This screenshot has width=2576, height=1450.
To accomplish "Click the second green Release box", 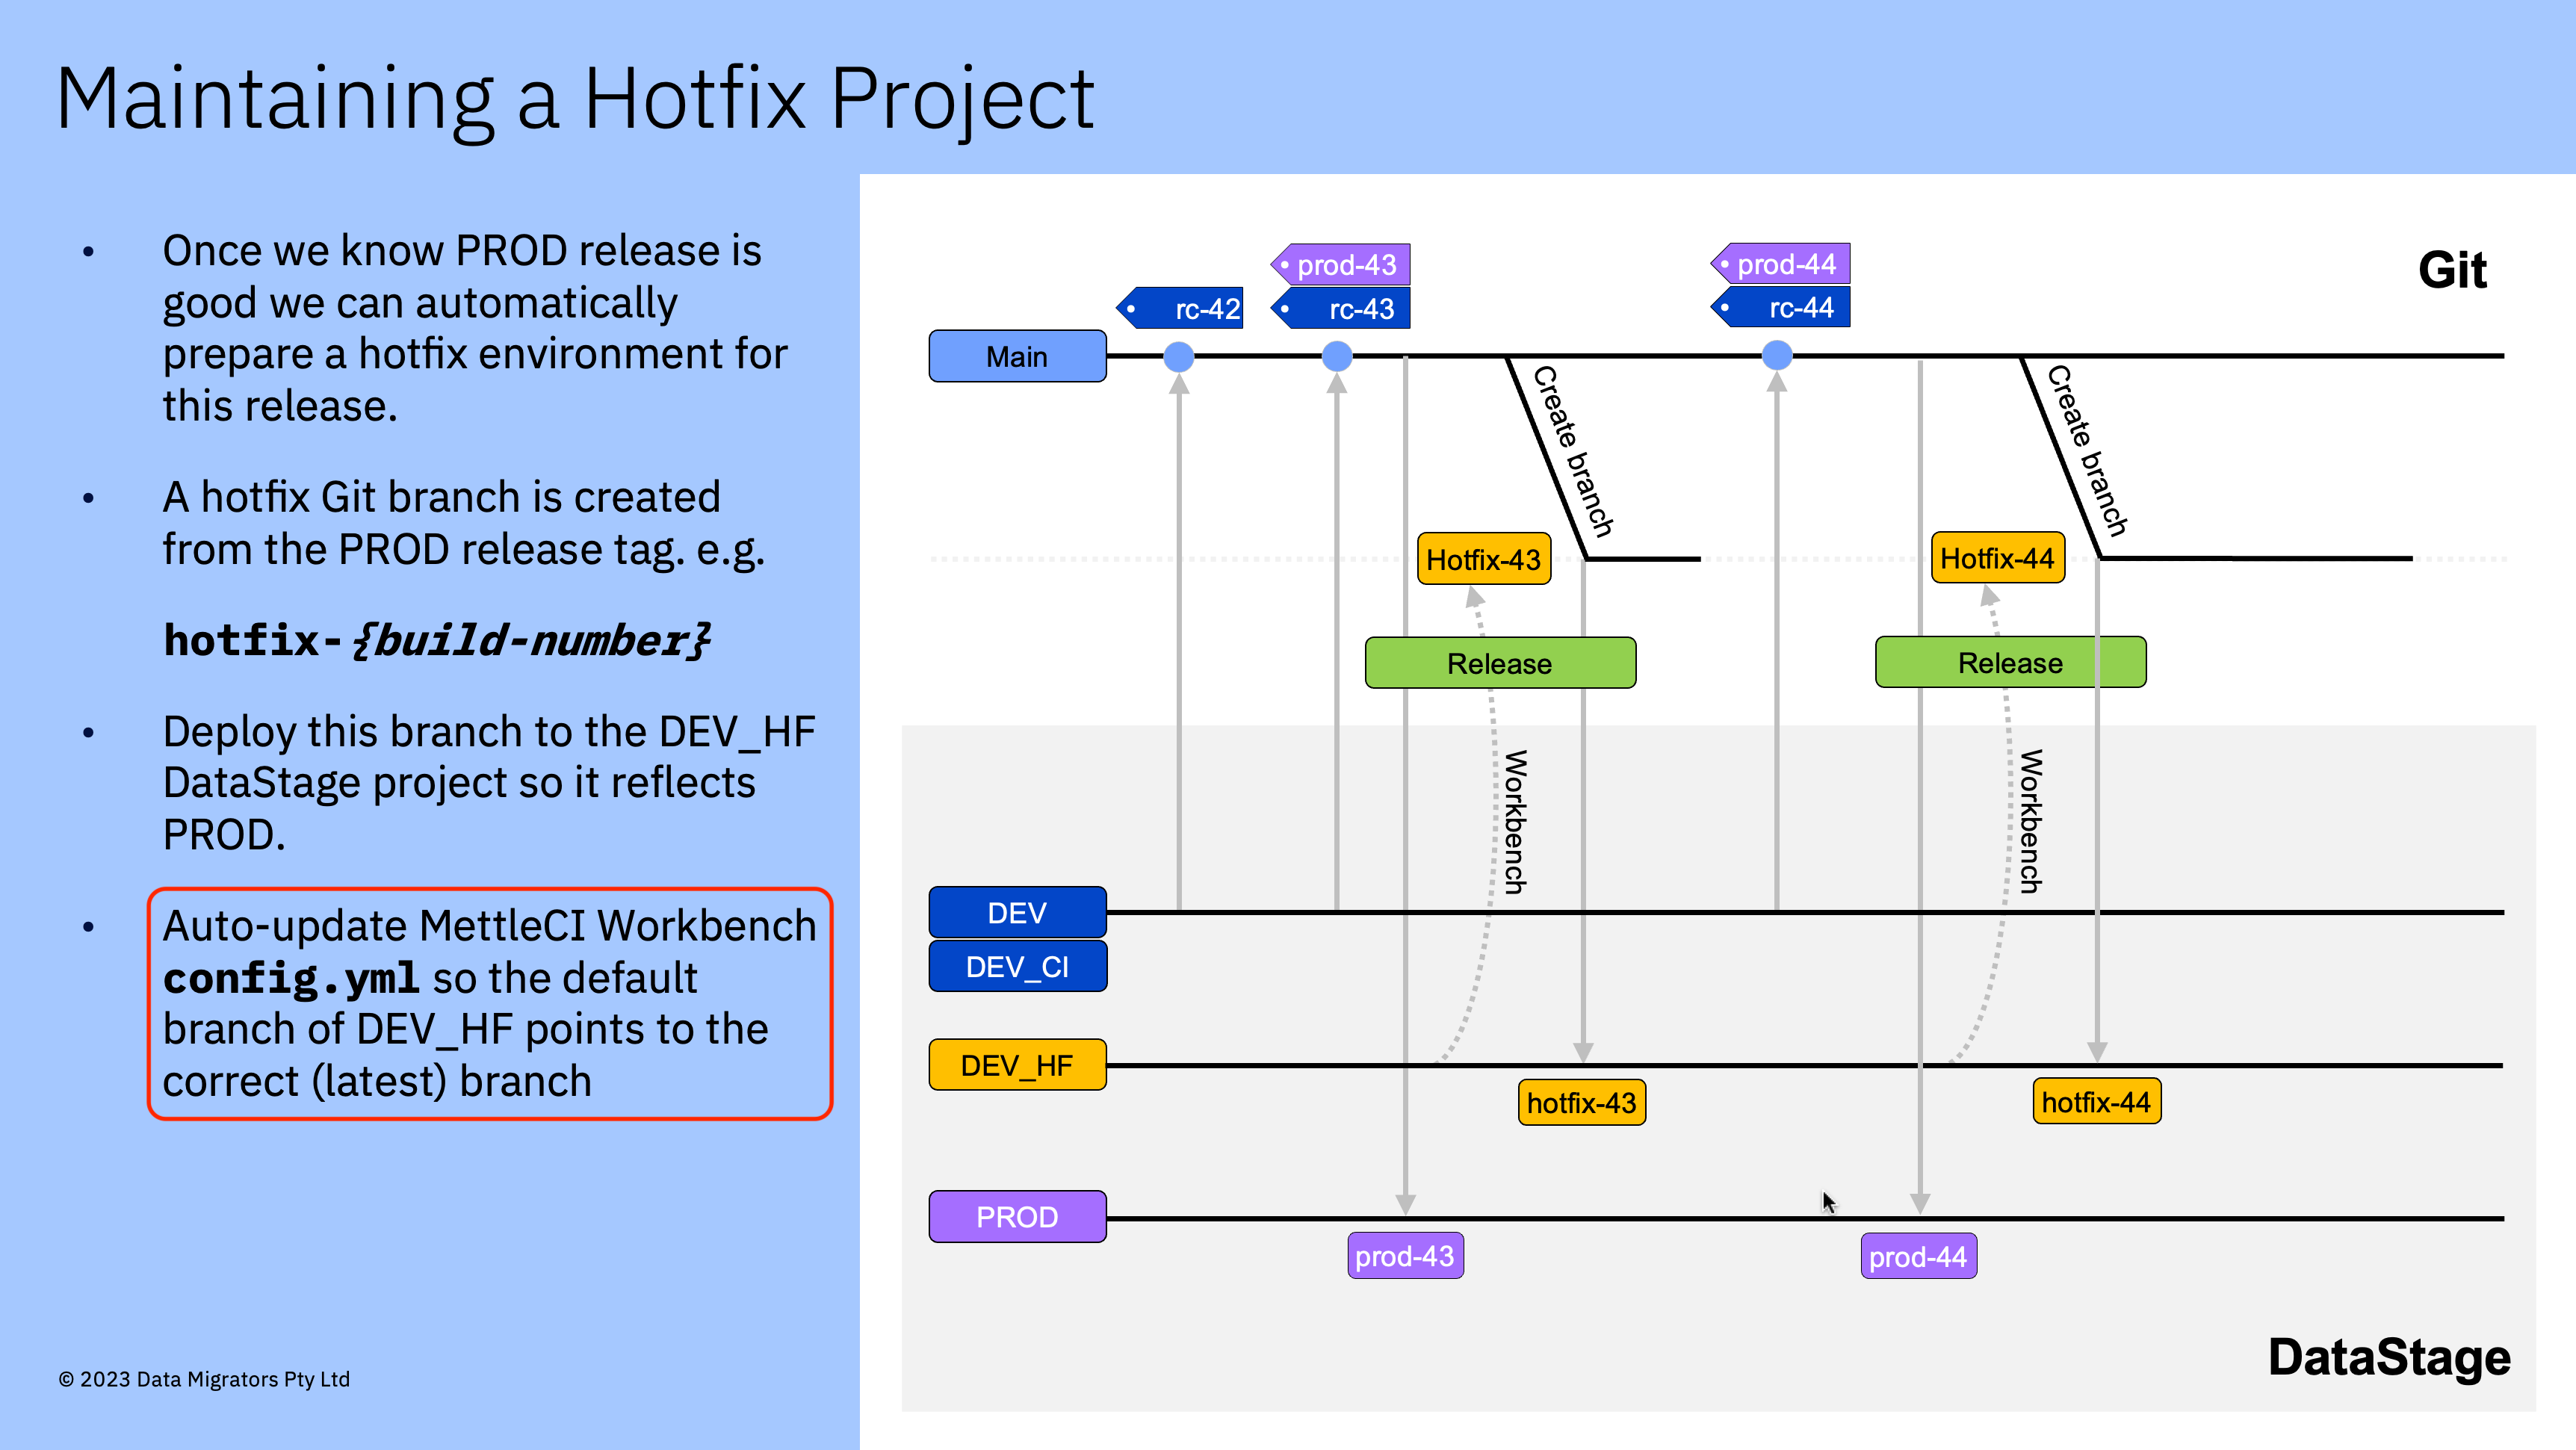I will tap(2010, 662).
